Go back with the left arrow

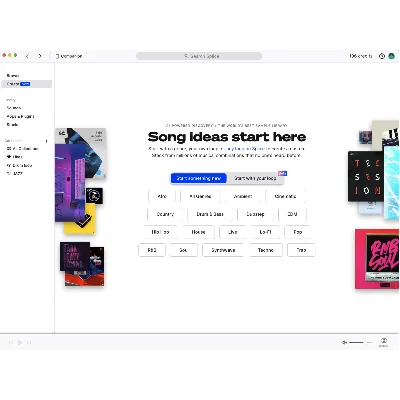[x=27, y=56]
